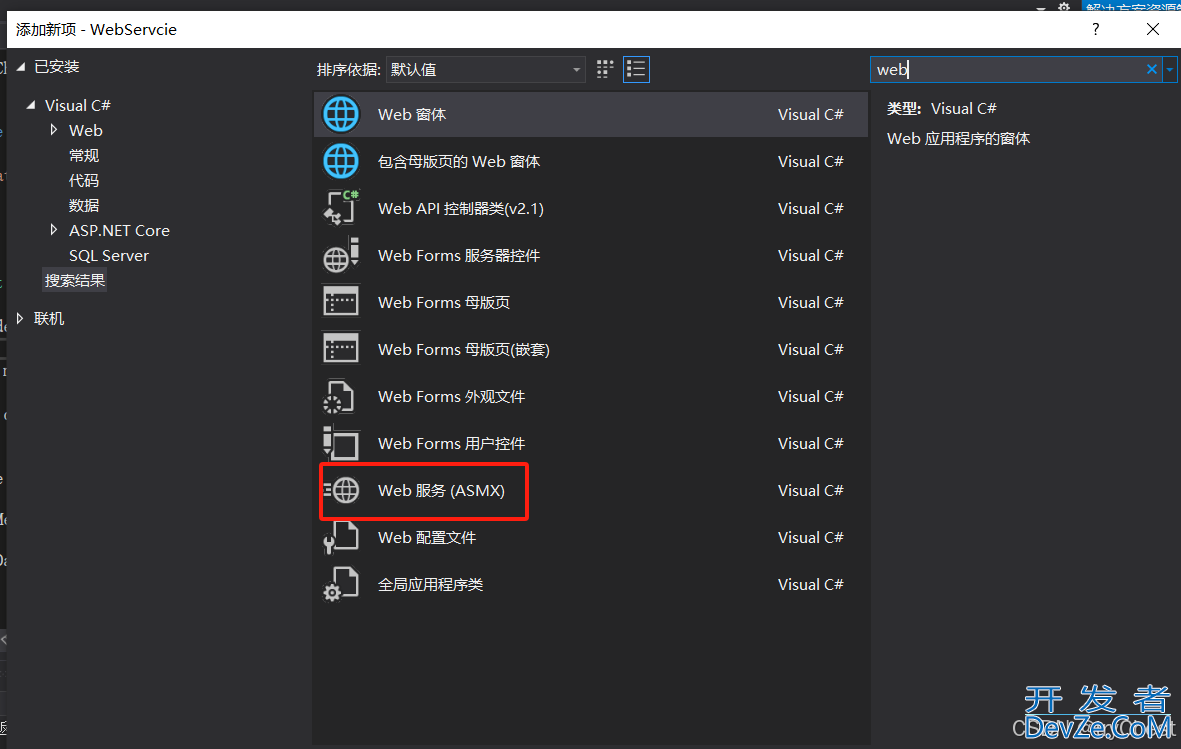1181x749 pixels.
Task: Click the Web 应用程序的窗体 description text
Action: [958, 139]
